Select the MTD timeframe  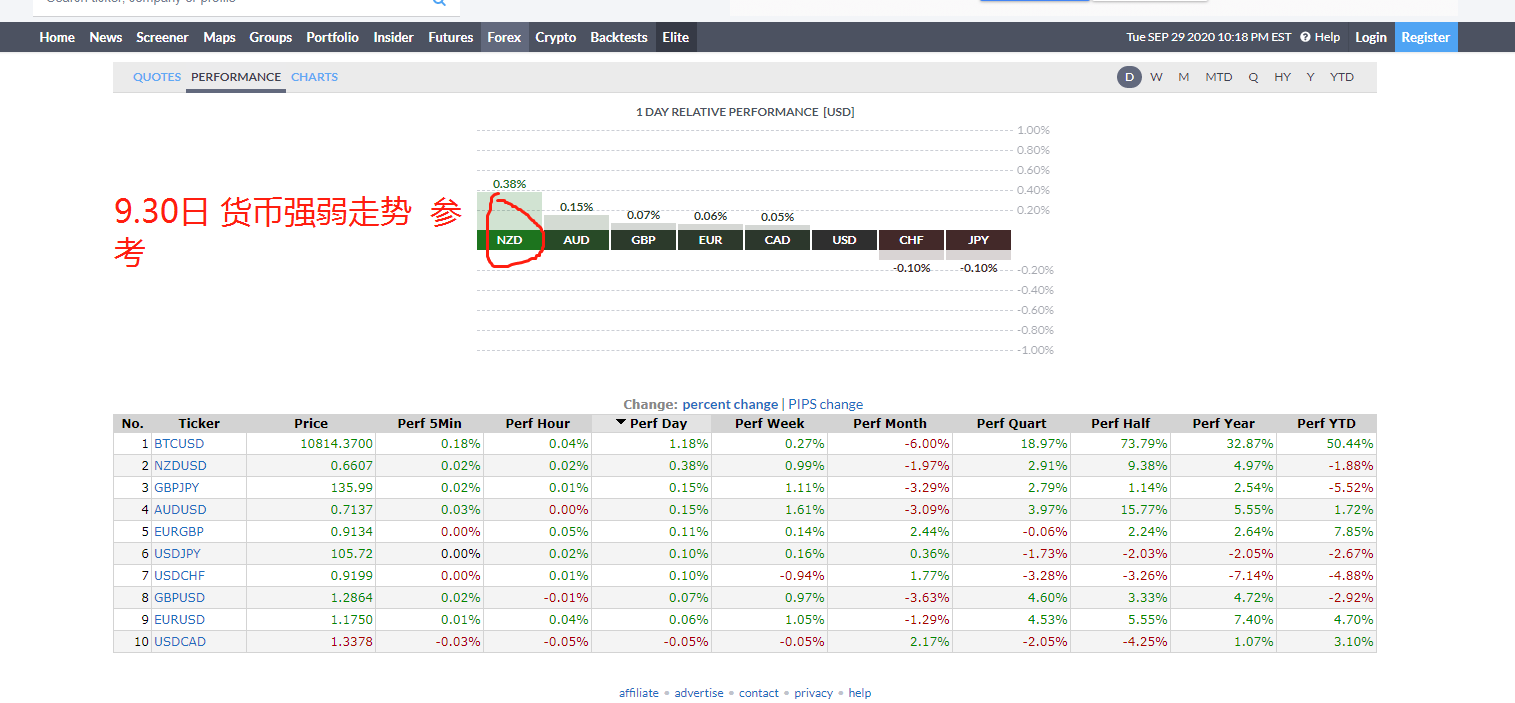tap(1219, 77)
